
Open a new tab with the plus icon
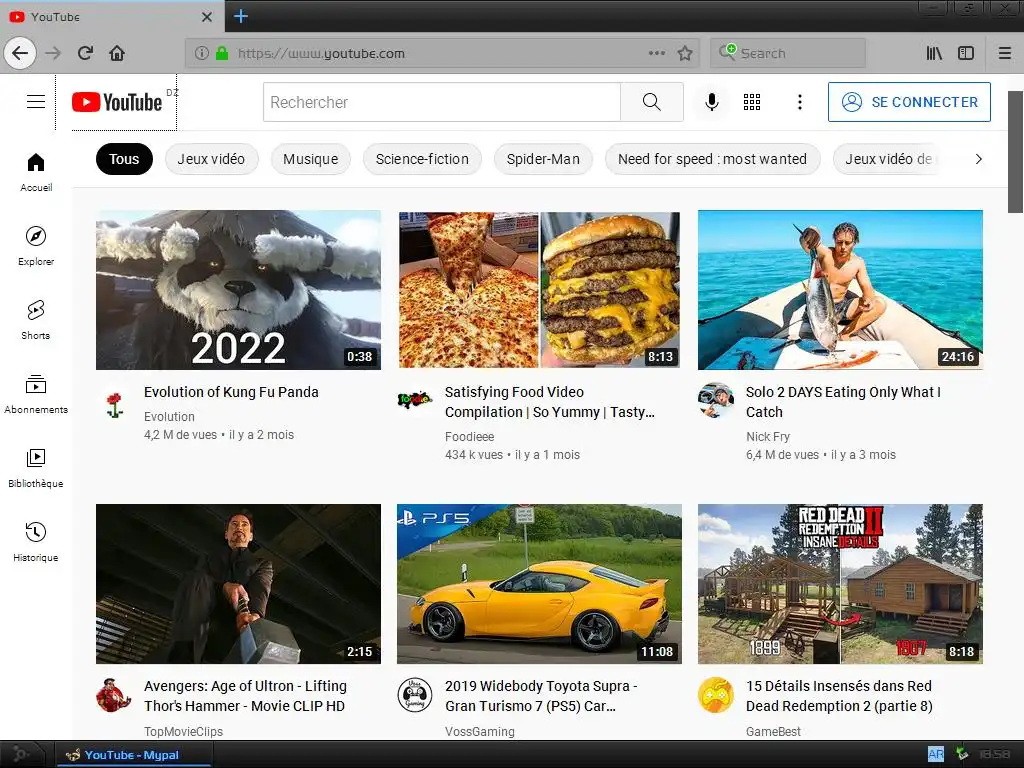[240, 16]
